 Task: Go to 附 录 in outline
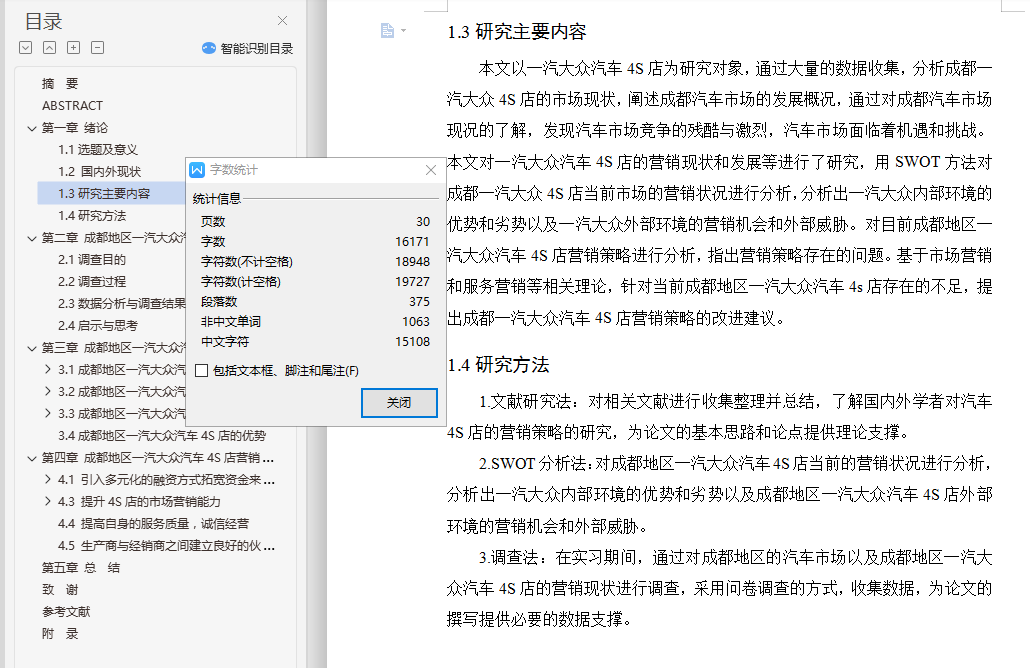(x=60, y=634)
